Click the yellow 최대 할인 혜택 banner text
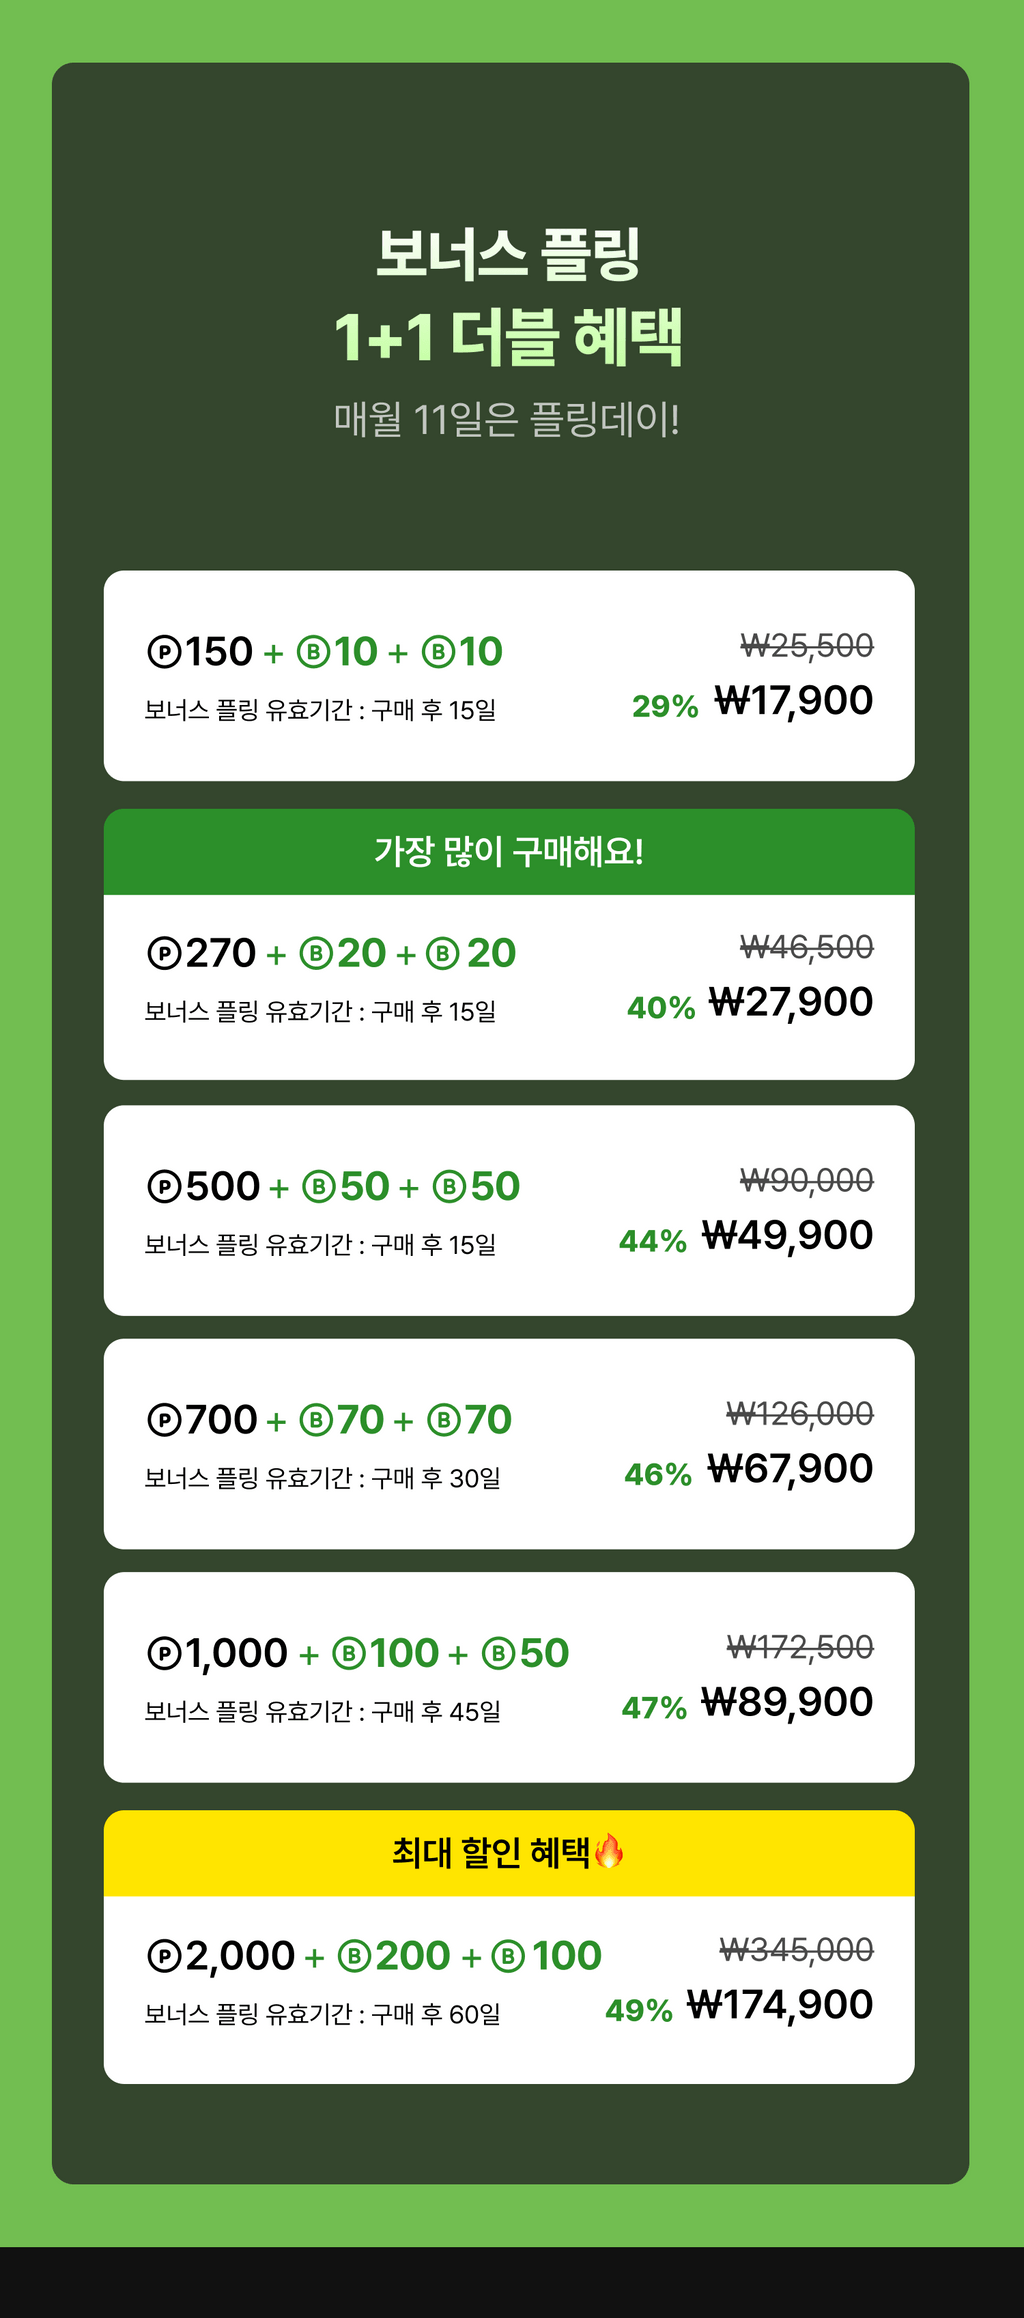Image resolution: width=1024 pixels, height=2318 pixels. click(491, 1853)
